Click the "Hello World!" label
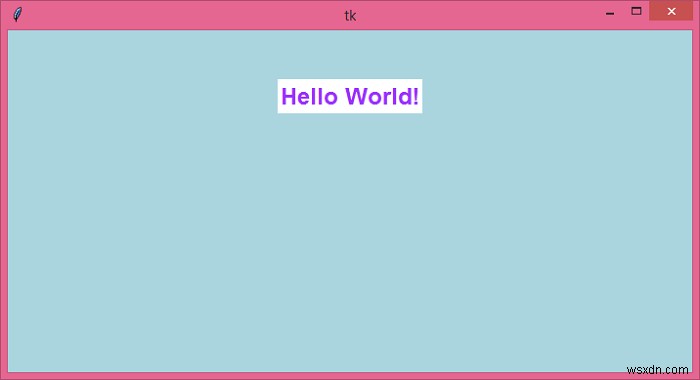Image resolution: width=700 pixels, height=380 pixels. point(350,96)
